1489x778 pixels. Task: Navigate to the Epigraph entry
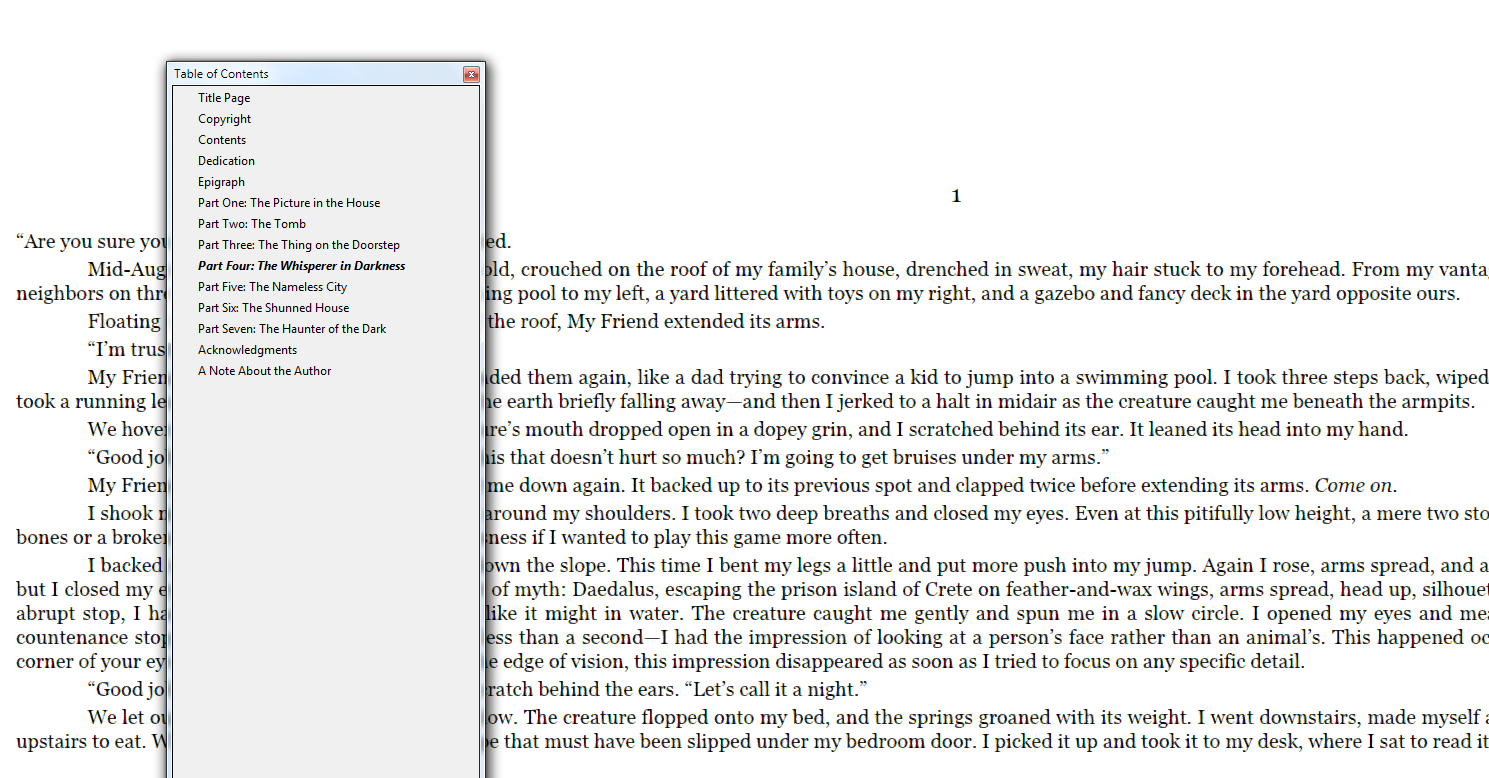point(221,182)
